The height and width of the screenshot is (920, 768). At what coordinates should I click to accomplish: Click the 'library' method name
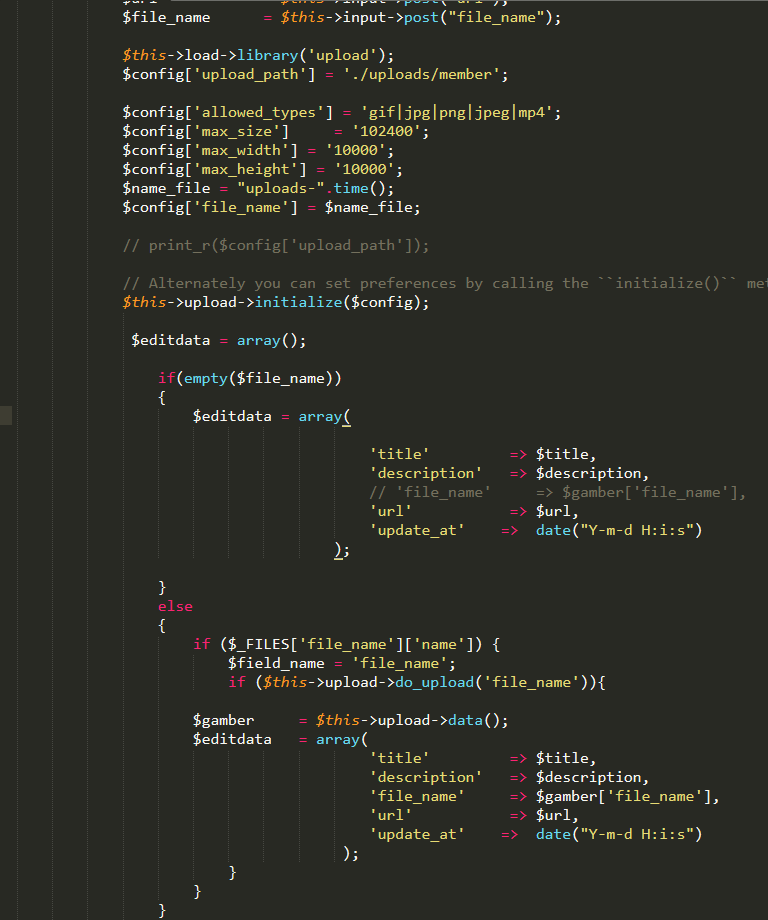[268, 55]
